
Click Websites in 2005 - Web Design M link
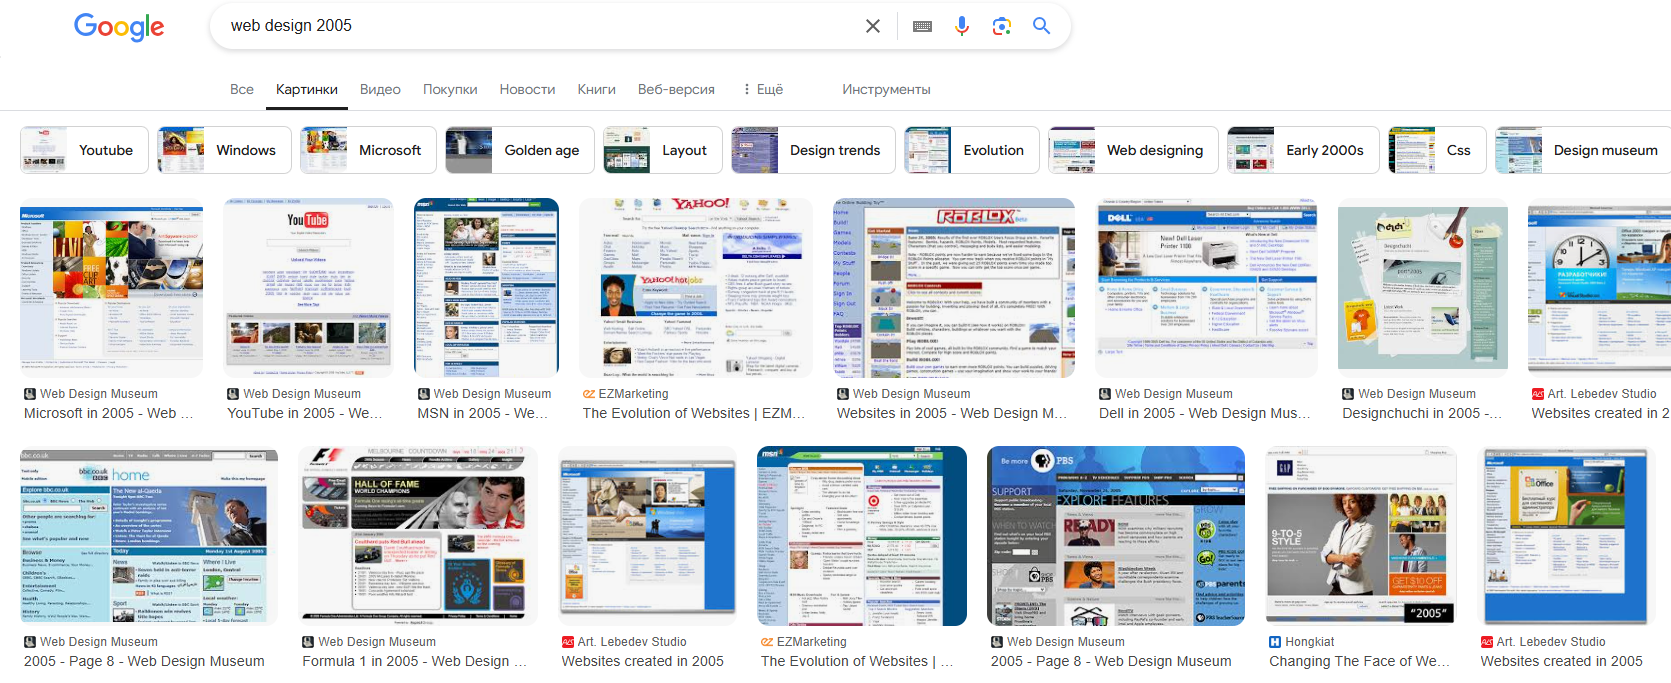click(952, 413)
